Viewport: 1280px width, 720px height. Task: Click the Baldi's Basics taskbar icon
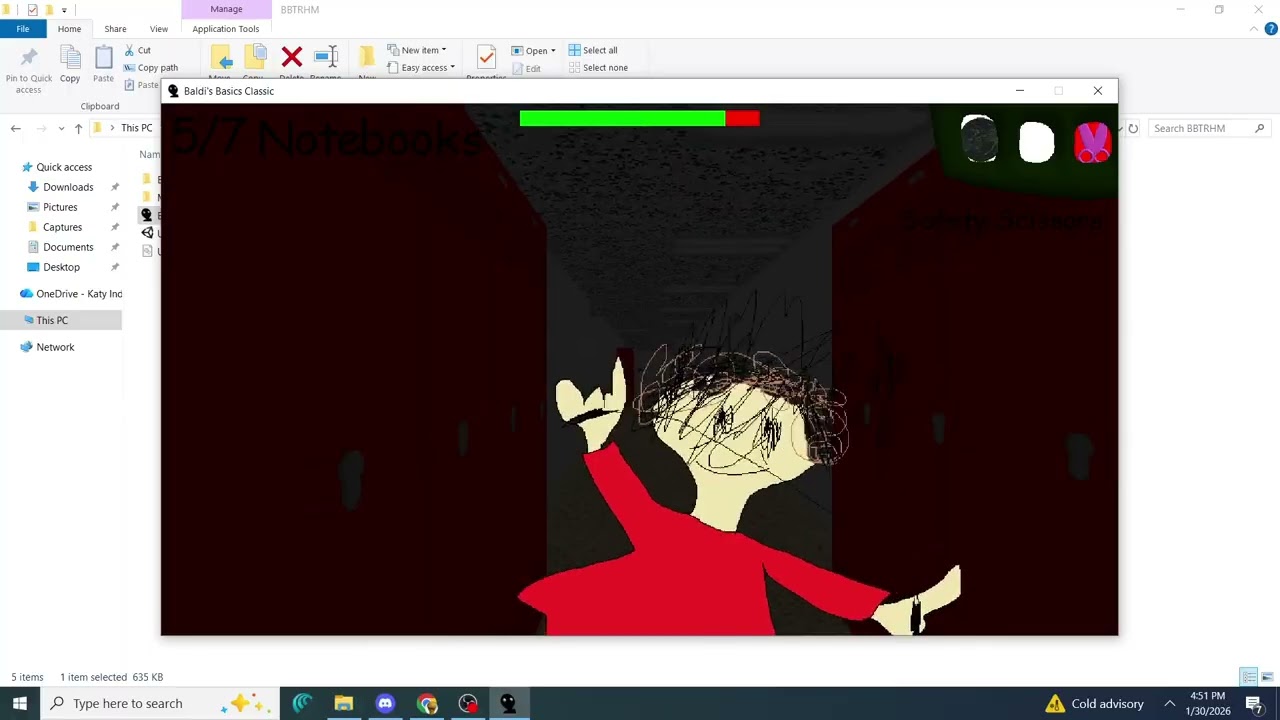508,704
